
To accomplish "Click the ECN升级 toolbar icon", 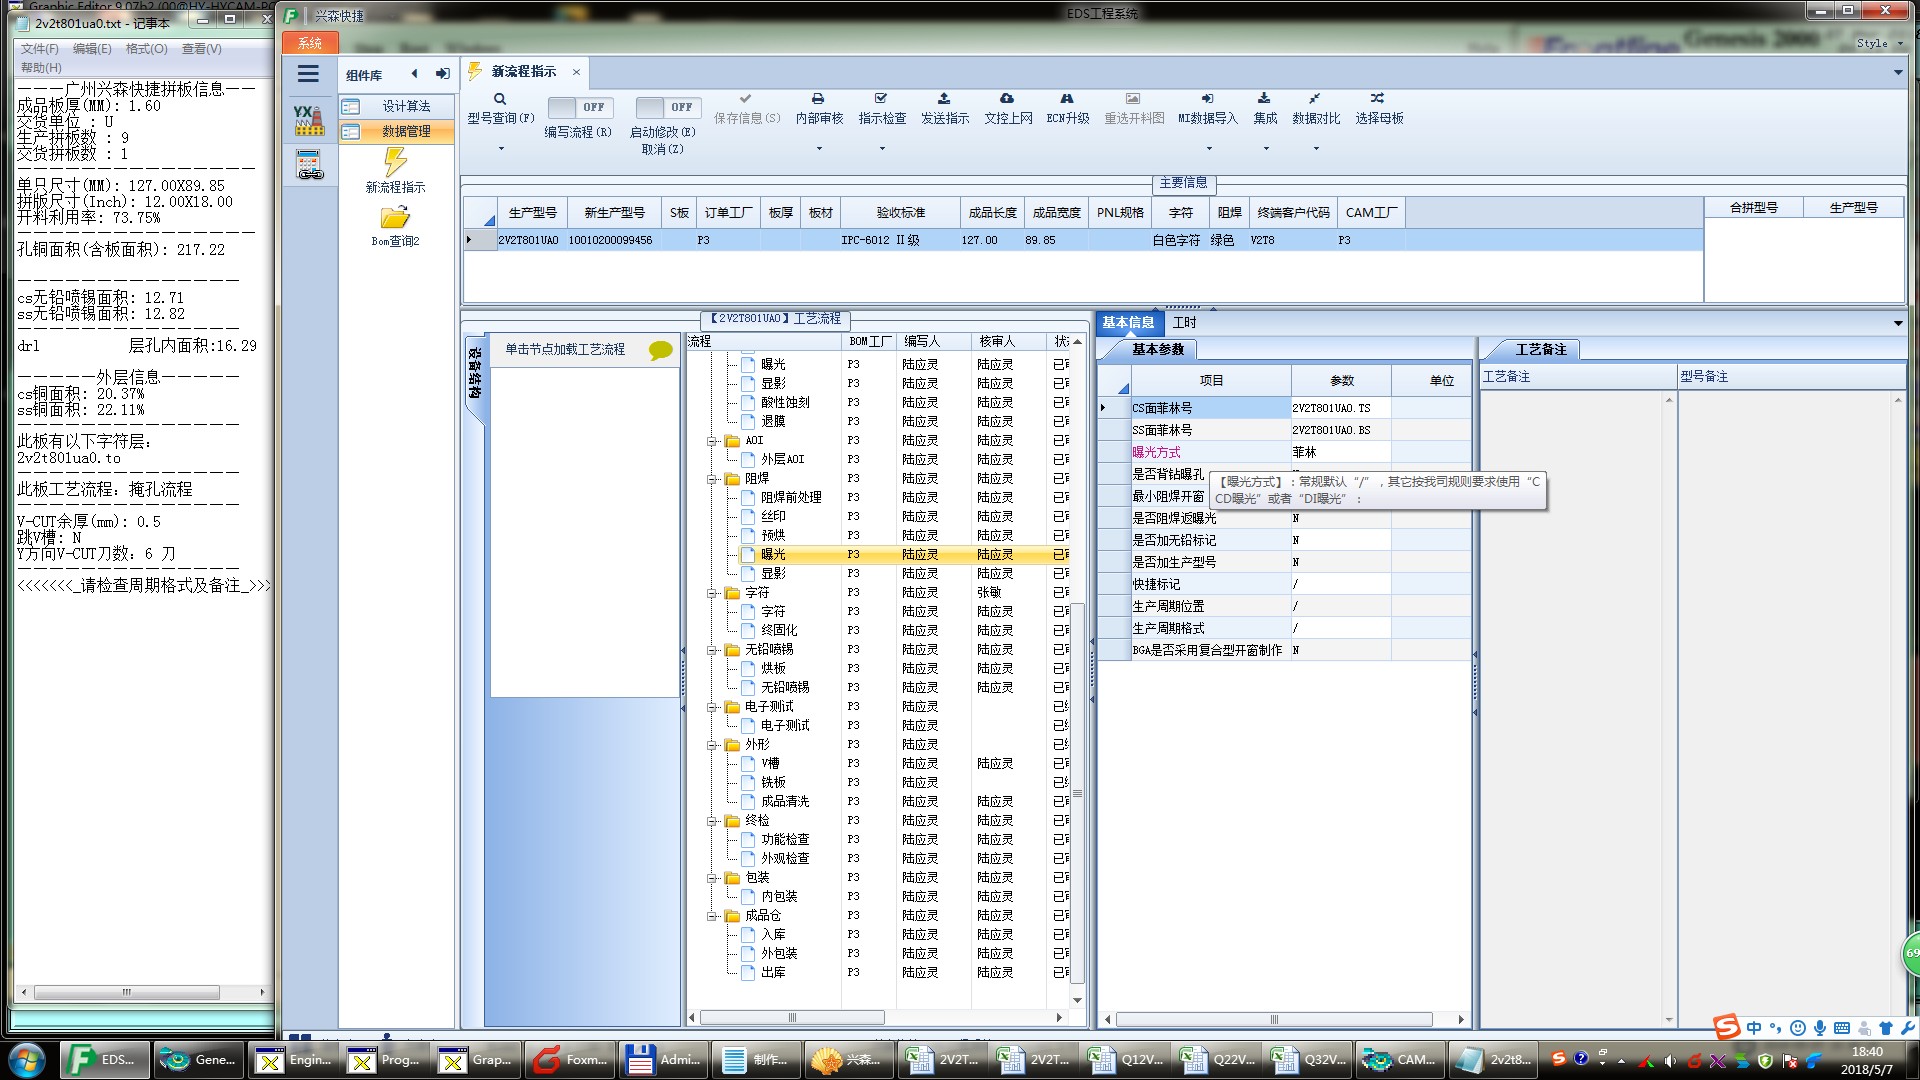I will (x=1067, y=99).
